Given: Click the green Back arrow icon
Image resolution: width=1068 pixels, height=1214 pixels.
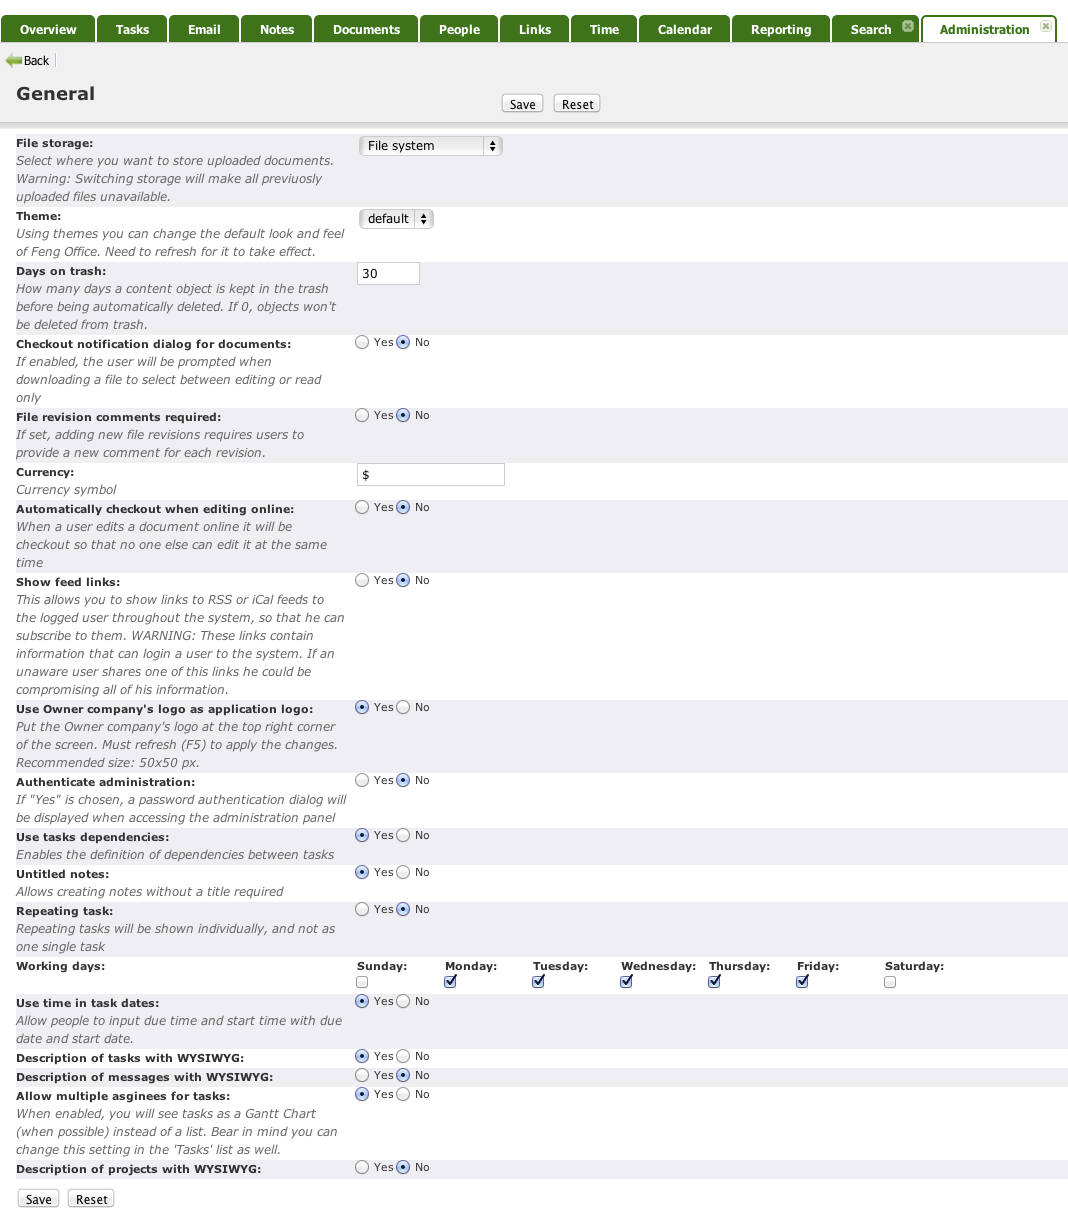Looking at the screenshot, I should pos(14,61).
